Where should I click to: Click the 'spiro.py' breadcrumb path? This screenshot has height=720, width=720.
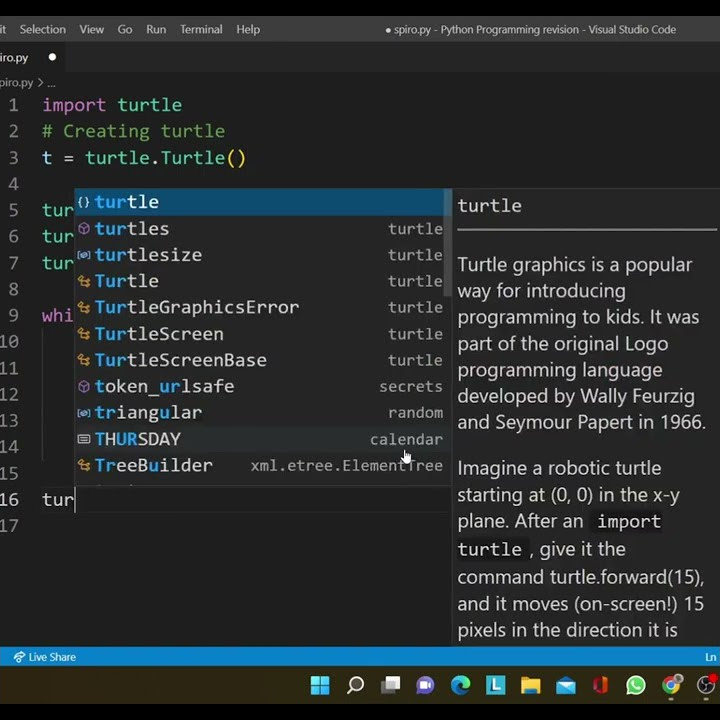pyautogui.click(x=17, y=83)
